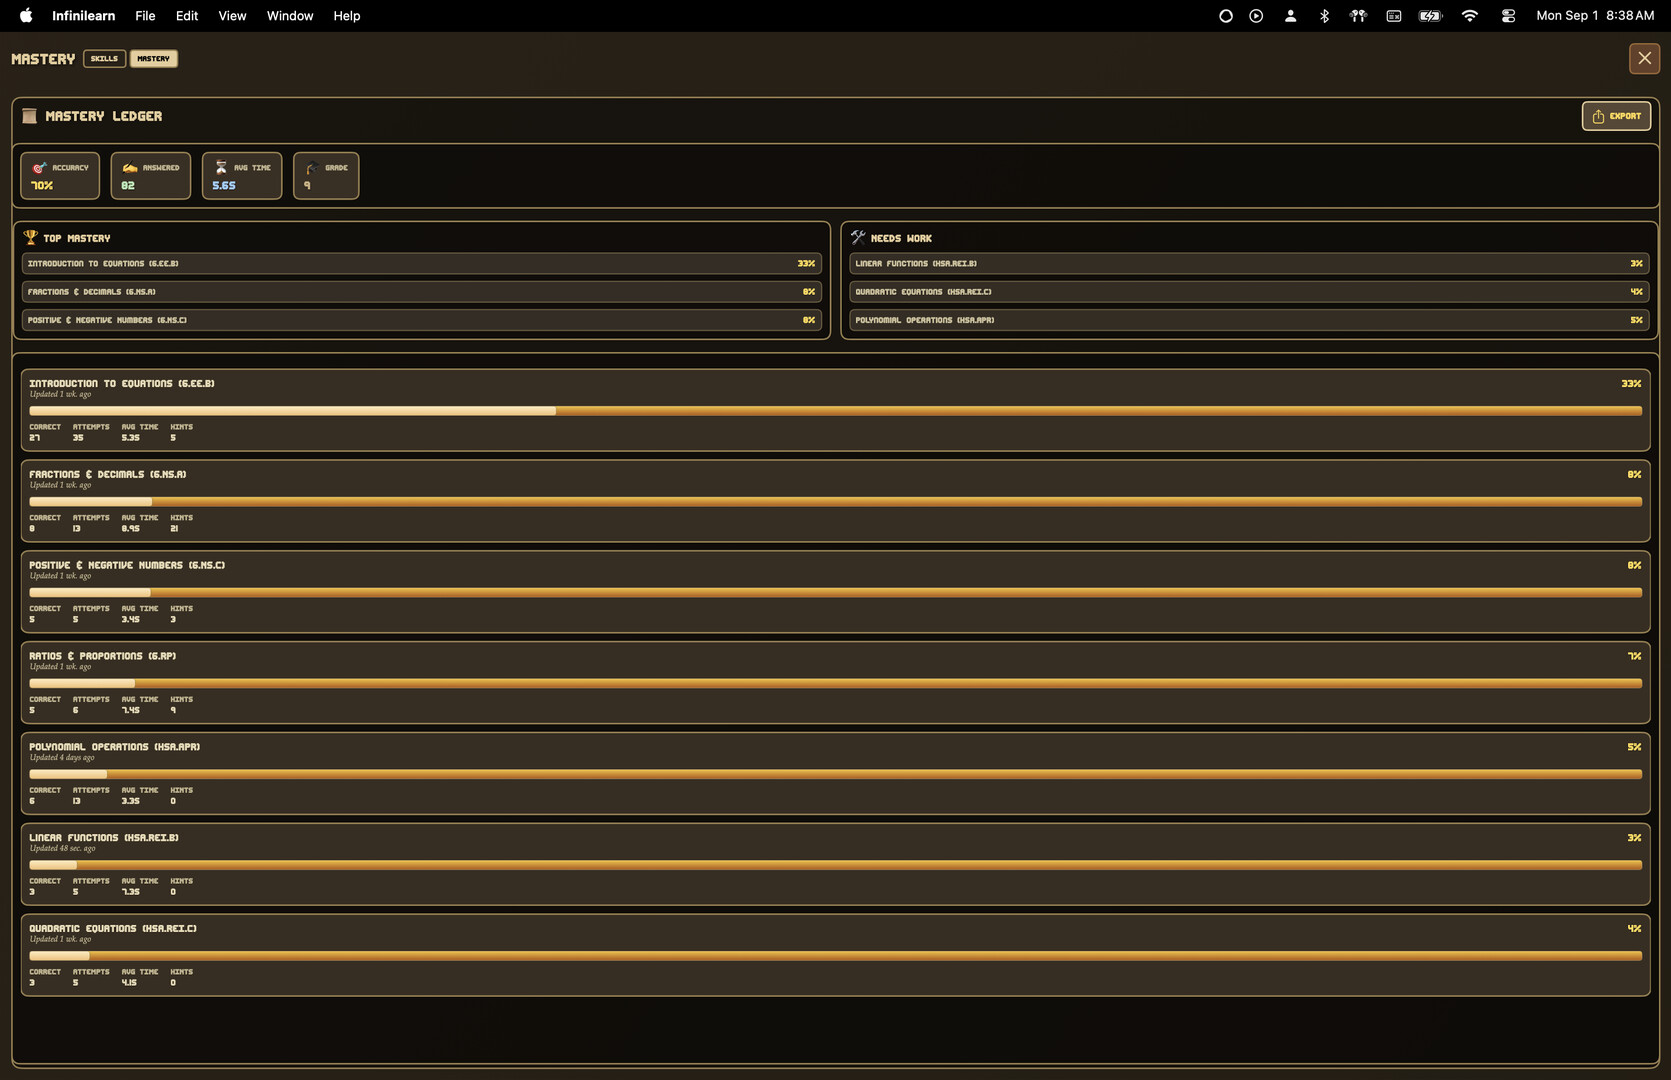Click the Wi-Fi icon in the menu bar
This screenshot has height=1080, width=1671.
[1469, 15]
